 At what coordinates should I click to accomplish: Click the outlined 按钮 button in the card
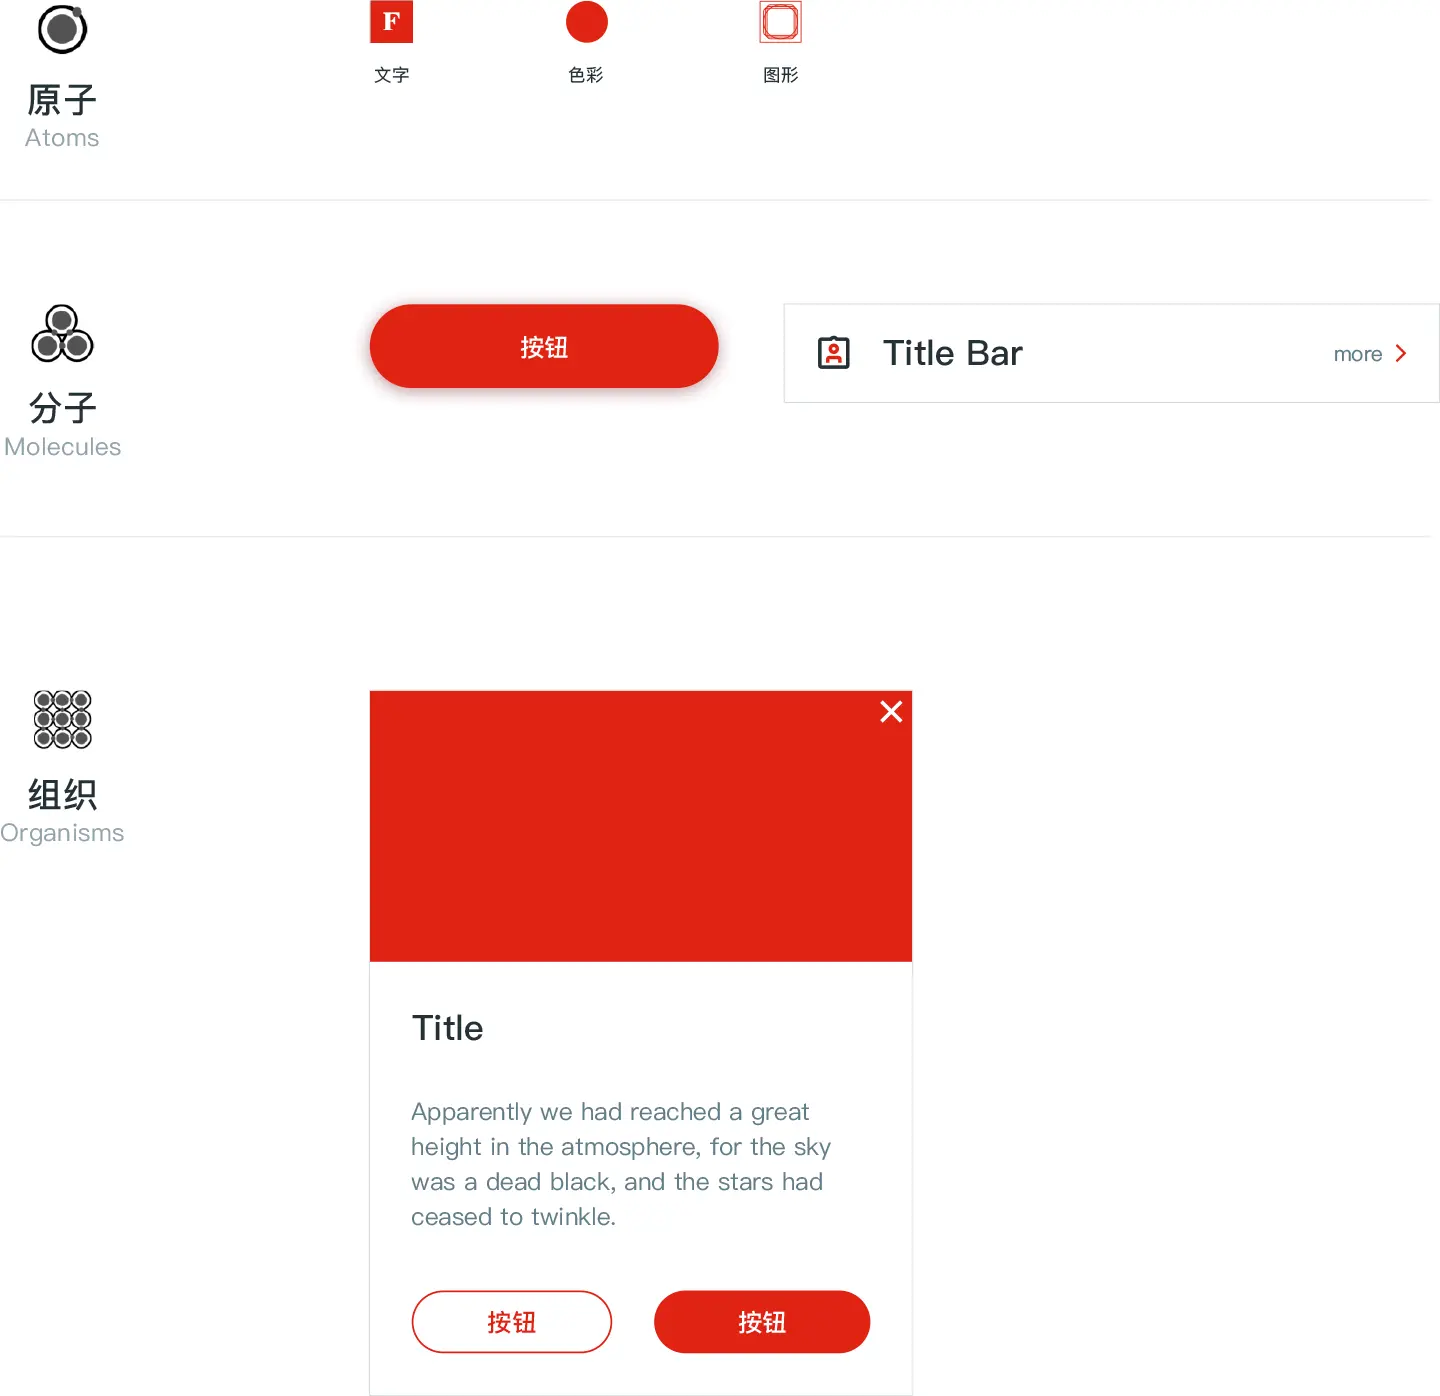click(x=512, y=1322)
